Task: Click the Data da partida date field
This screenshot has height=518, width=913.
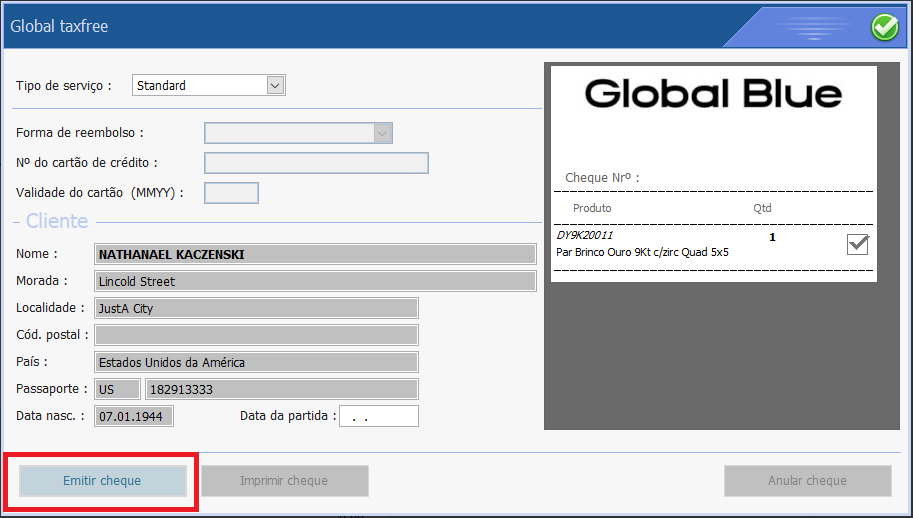Action: tap(378, 416)
